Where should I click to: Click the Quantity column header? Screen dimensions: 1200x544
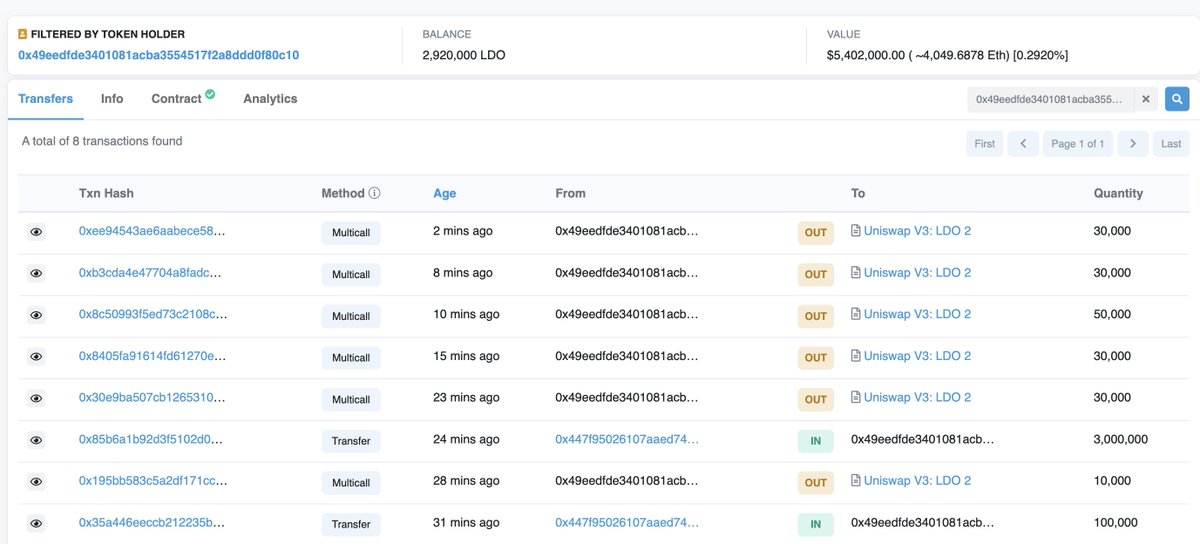[1118, 193]
